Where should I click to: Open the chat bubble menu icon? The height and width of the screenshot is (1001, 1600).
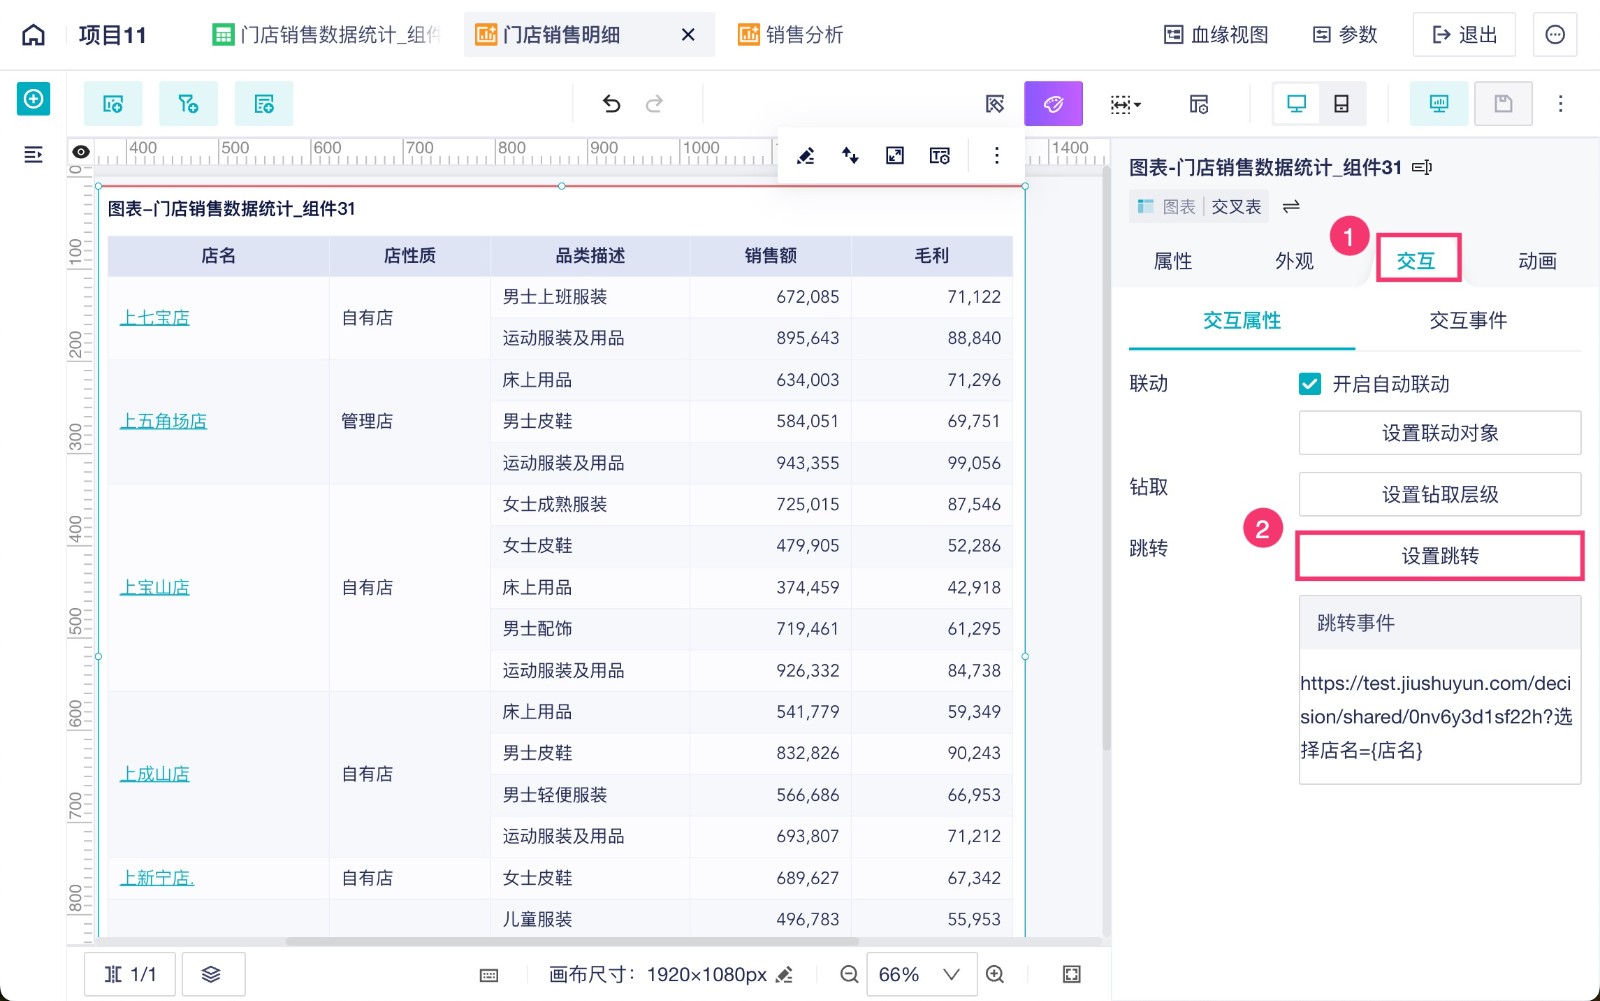coord(1555,35)
